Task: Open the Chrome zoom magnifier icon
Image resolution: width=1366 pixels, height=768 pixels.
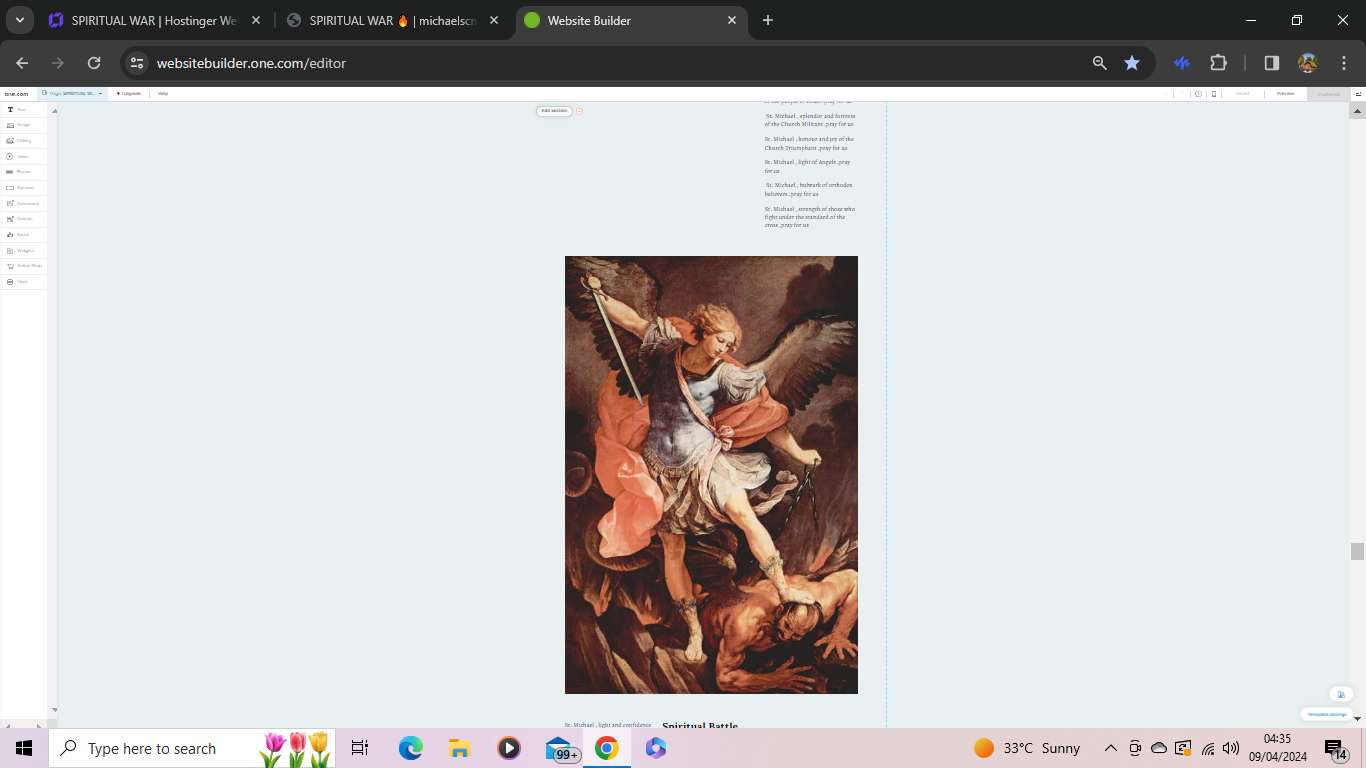Action: coord(1100,63)
